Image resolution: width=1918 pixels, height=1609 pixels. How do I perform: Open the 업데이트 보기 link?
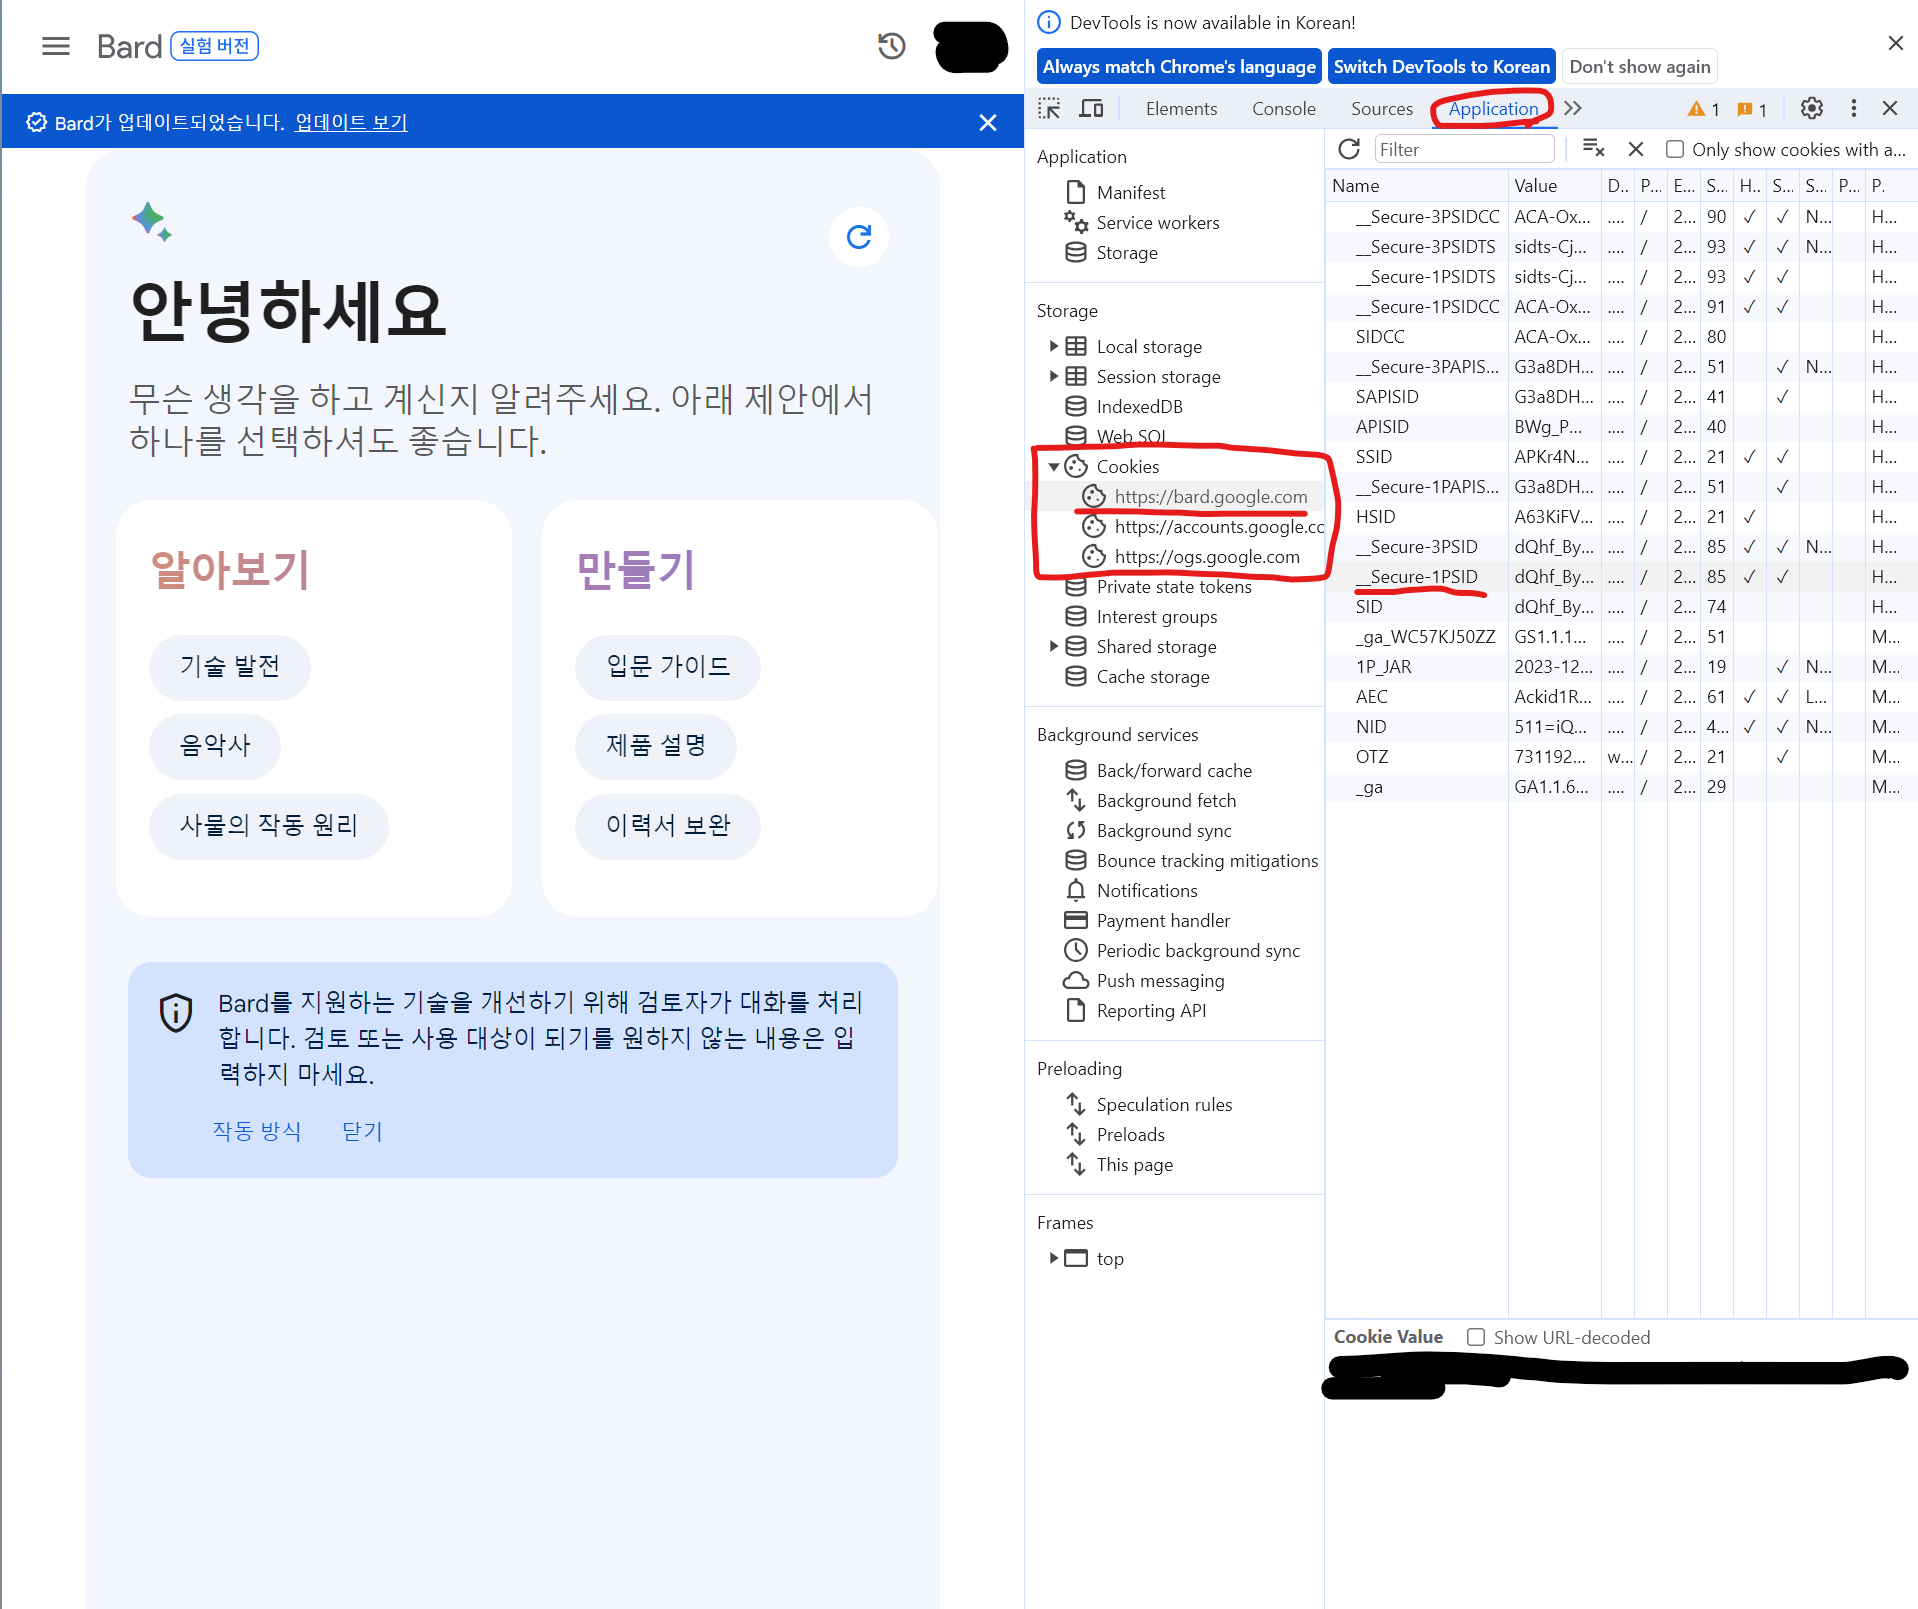click(x=351, y=122)
